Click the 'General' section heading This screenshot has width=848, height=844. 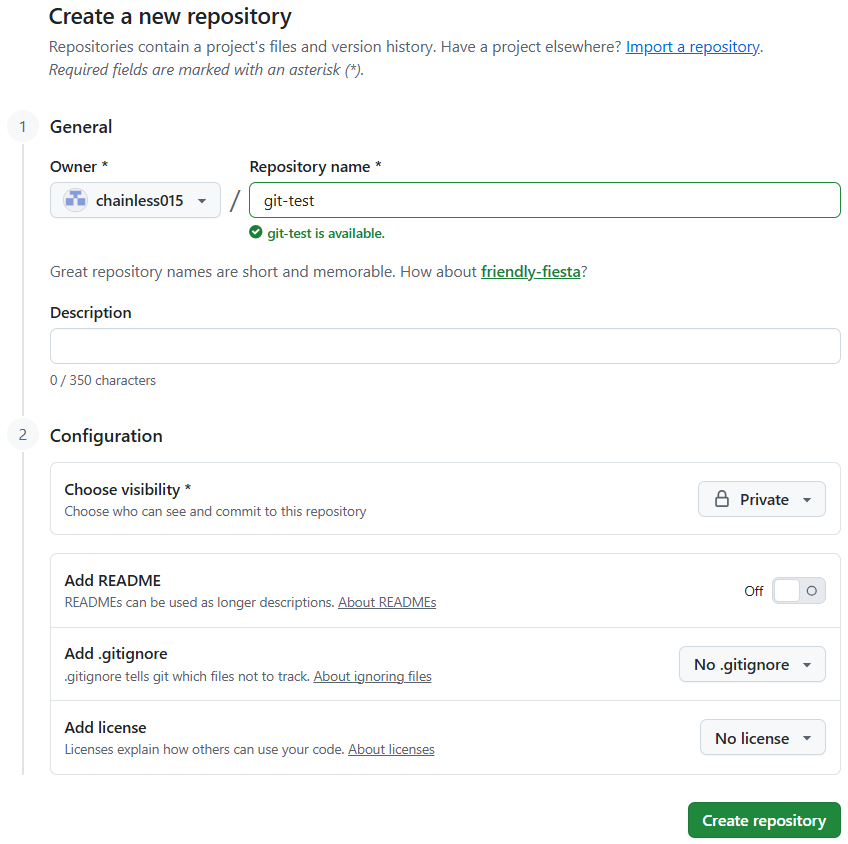(81, 127)
